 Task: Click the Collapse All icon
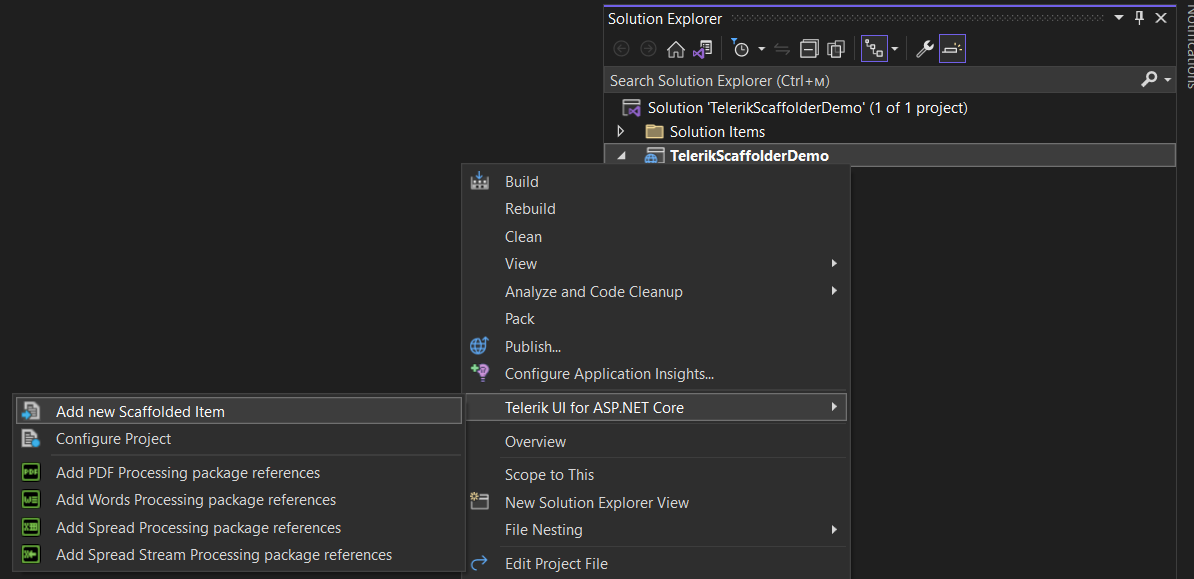[809, 48]
